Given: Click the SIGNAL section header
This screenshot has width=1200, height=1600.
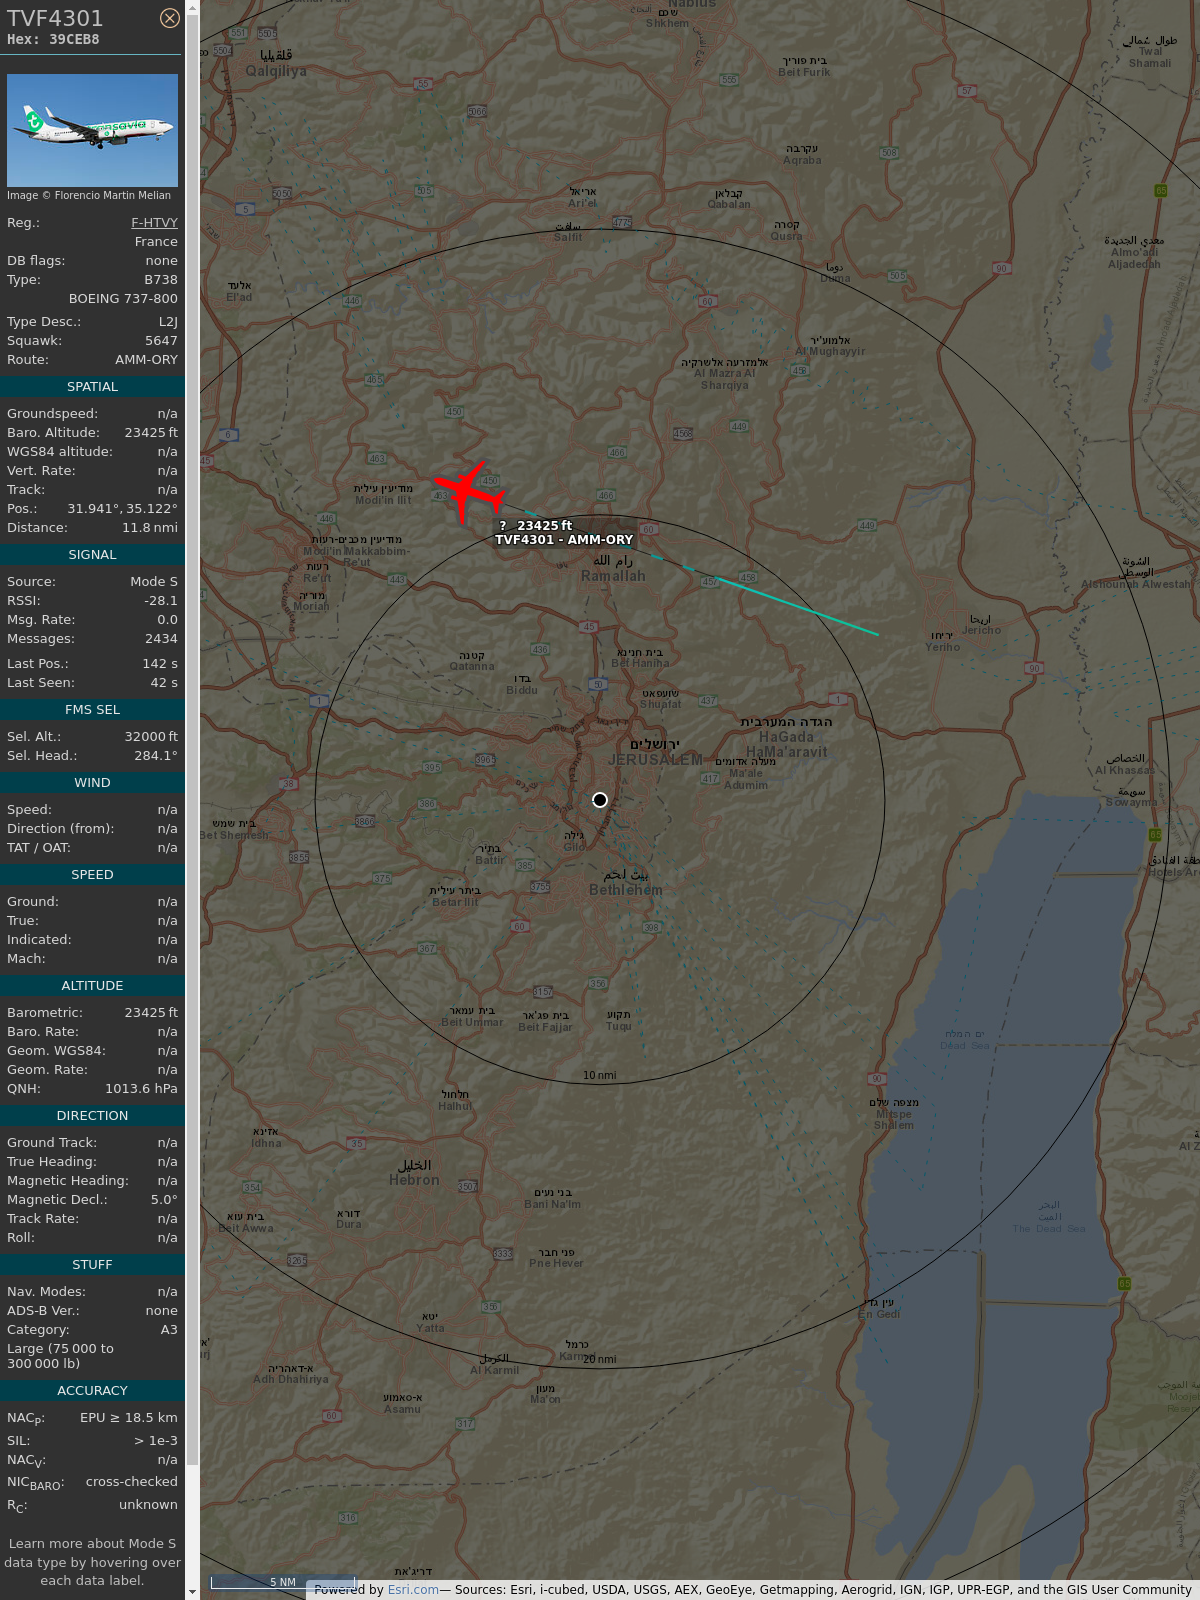Looking at the screenshot, I should coord(92,555).
